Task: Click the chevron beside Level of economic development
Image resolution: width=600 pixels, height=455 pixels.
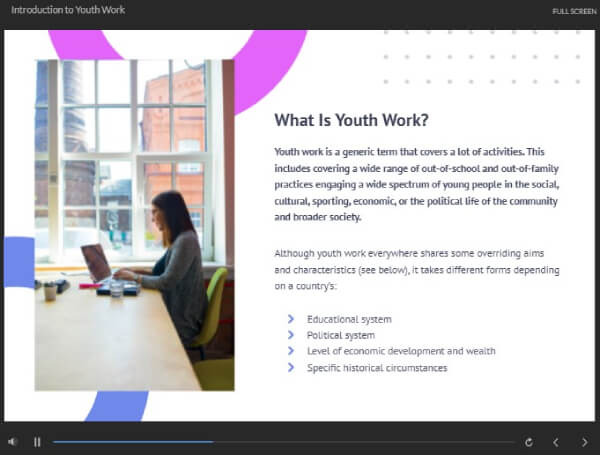Action: click(291, 351)
